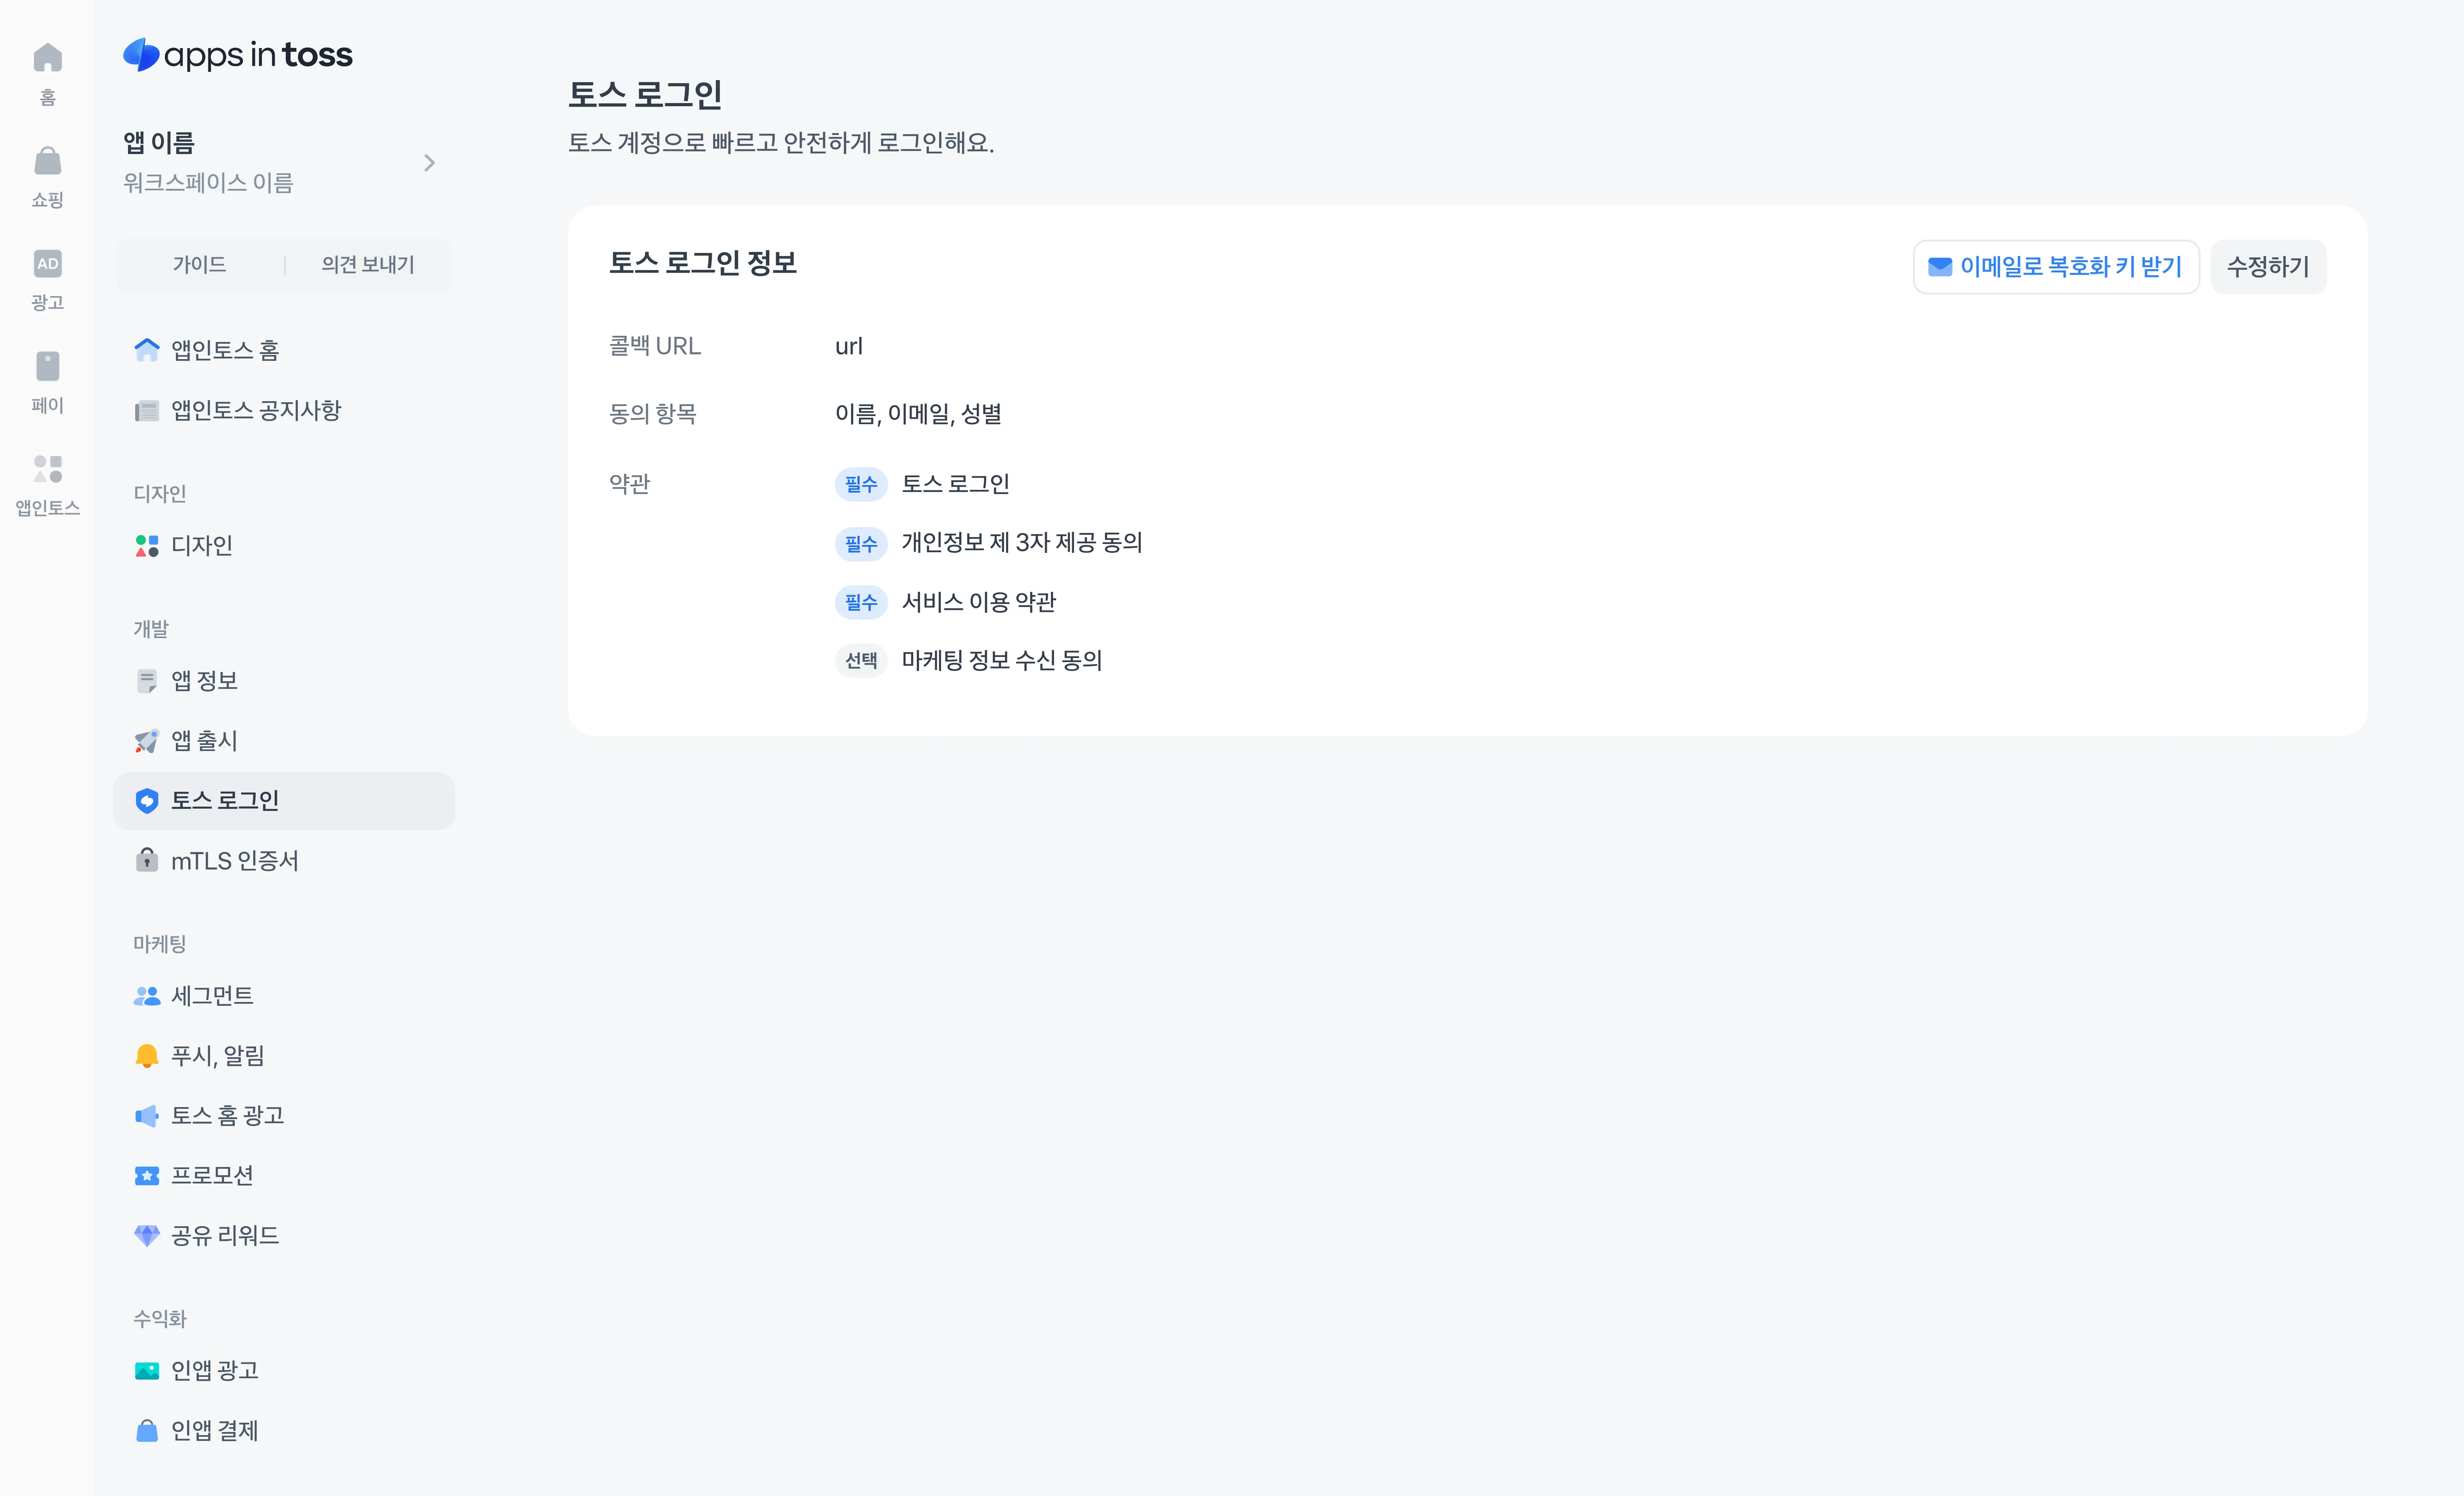The image size is (2464, 1496).
Task: Open 앱 출시 rocket menu item
Action: [x=204, y=741]
